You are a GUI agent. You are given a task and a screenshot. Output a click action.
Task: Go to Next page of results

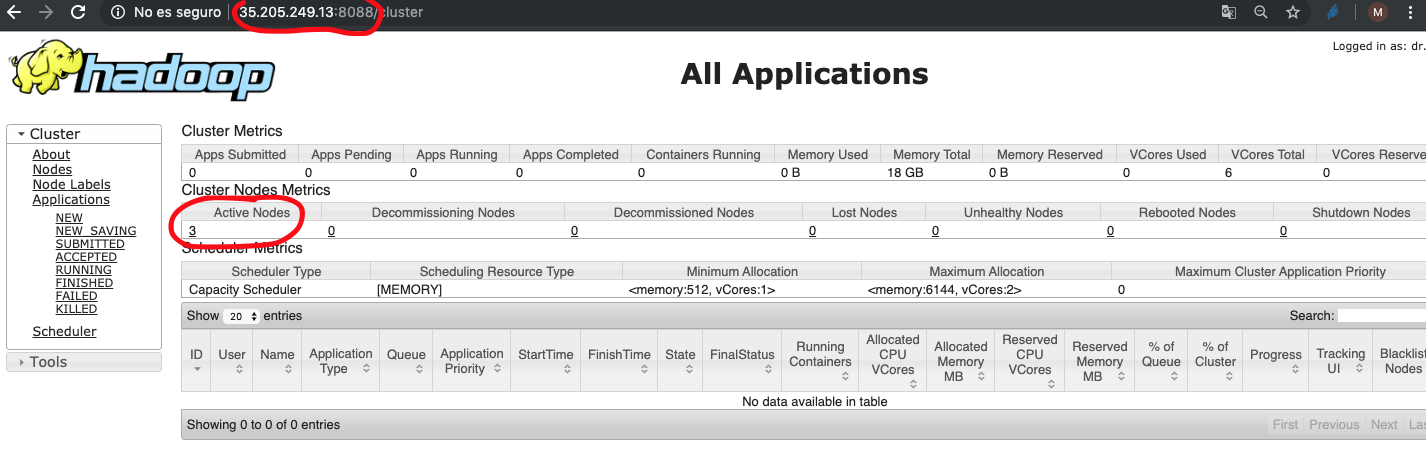pyautogui.click(x=1384, y=425)
